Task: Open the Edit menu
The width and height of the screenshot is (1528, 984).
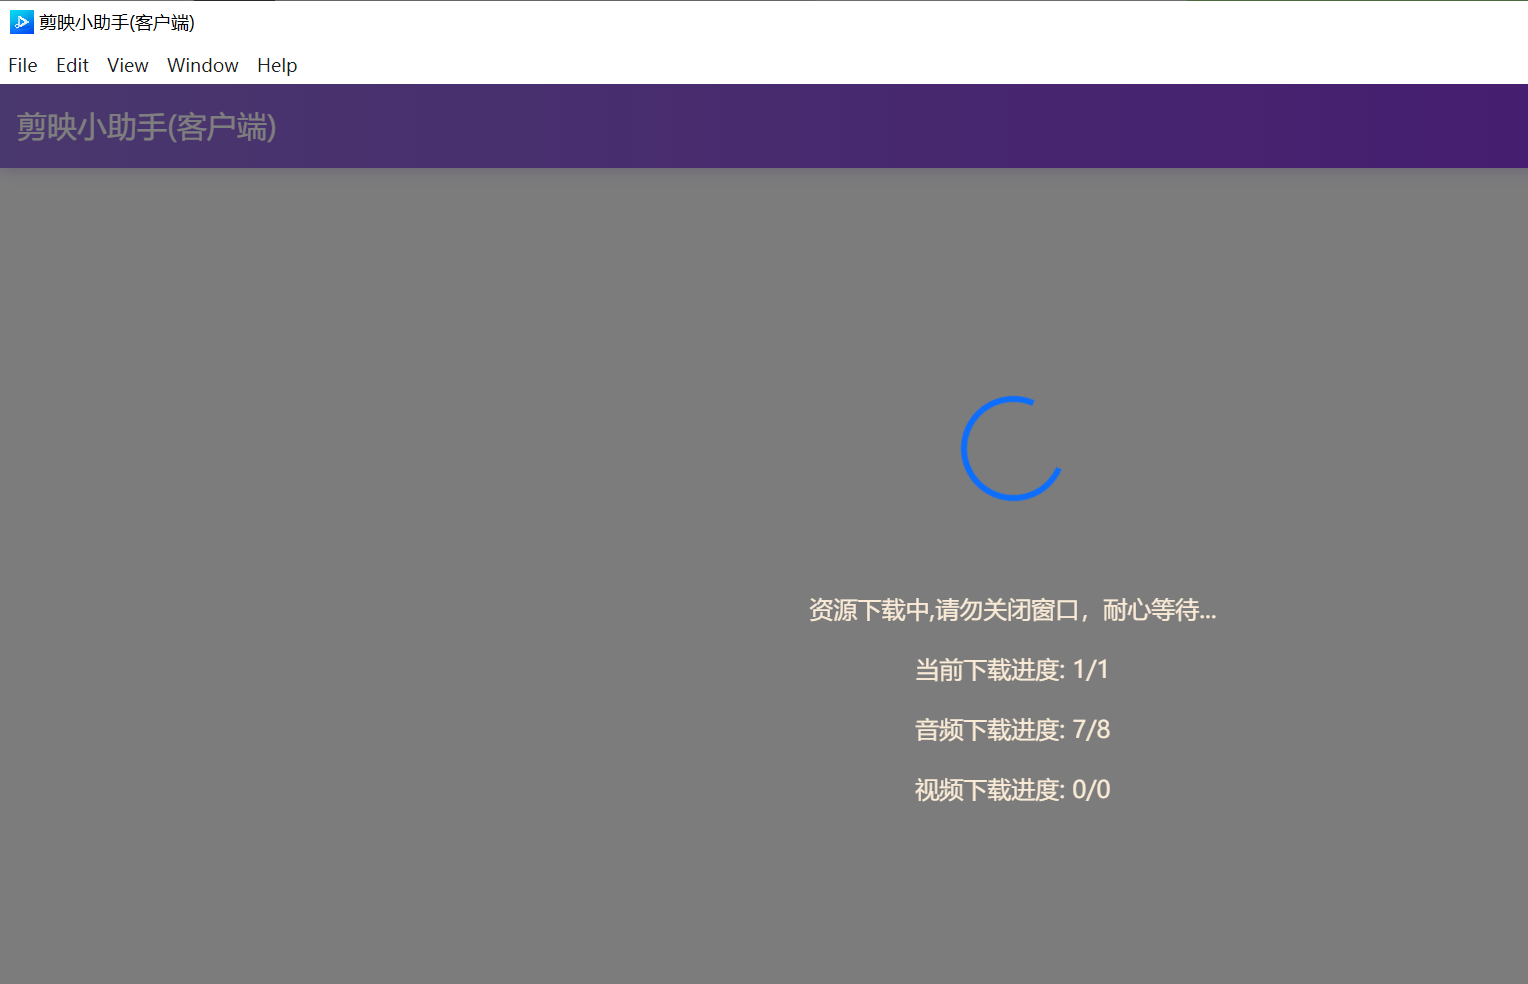Action: pyautogui.click(x=72, y=65)
